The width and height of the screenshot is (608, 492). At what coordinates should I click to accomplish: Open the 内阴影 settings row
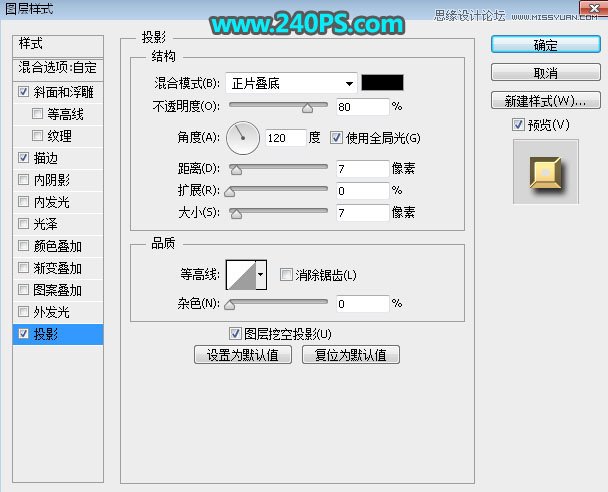pyautogui.click(x=58, y=180)
